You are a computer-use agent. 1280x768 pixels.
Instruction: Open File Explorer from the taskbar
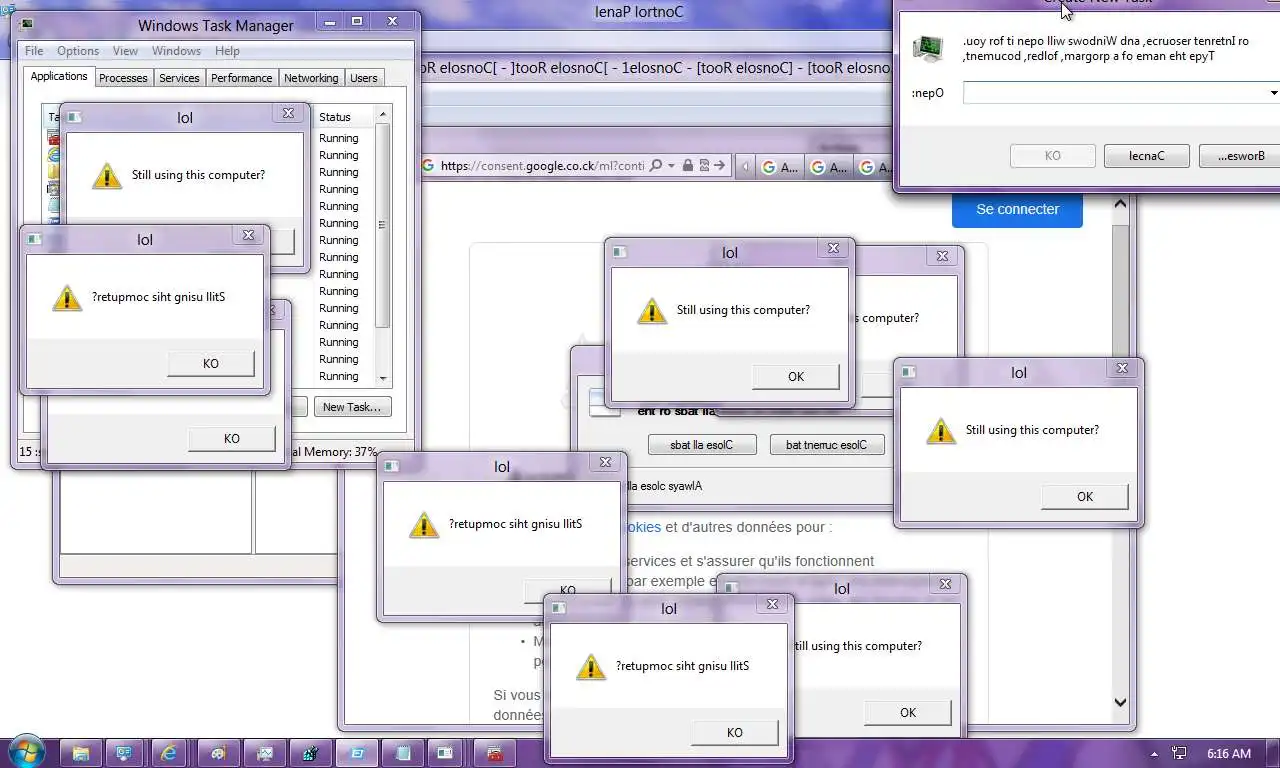click(x=81, y=753)
